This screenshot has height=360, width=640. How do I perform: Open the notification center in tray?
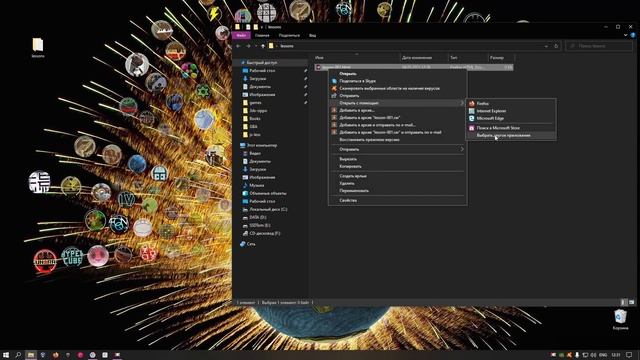coord(629,355)
